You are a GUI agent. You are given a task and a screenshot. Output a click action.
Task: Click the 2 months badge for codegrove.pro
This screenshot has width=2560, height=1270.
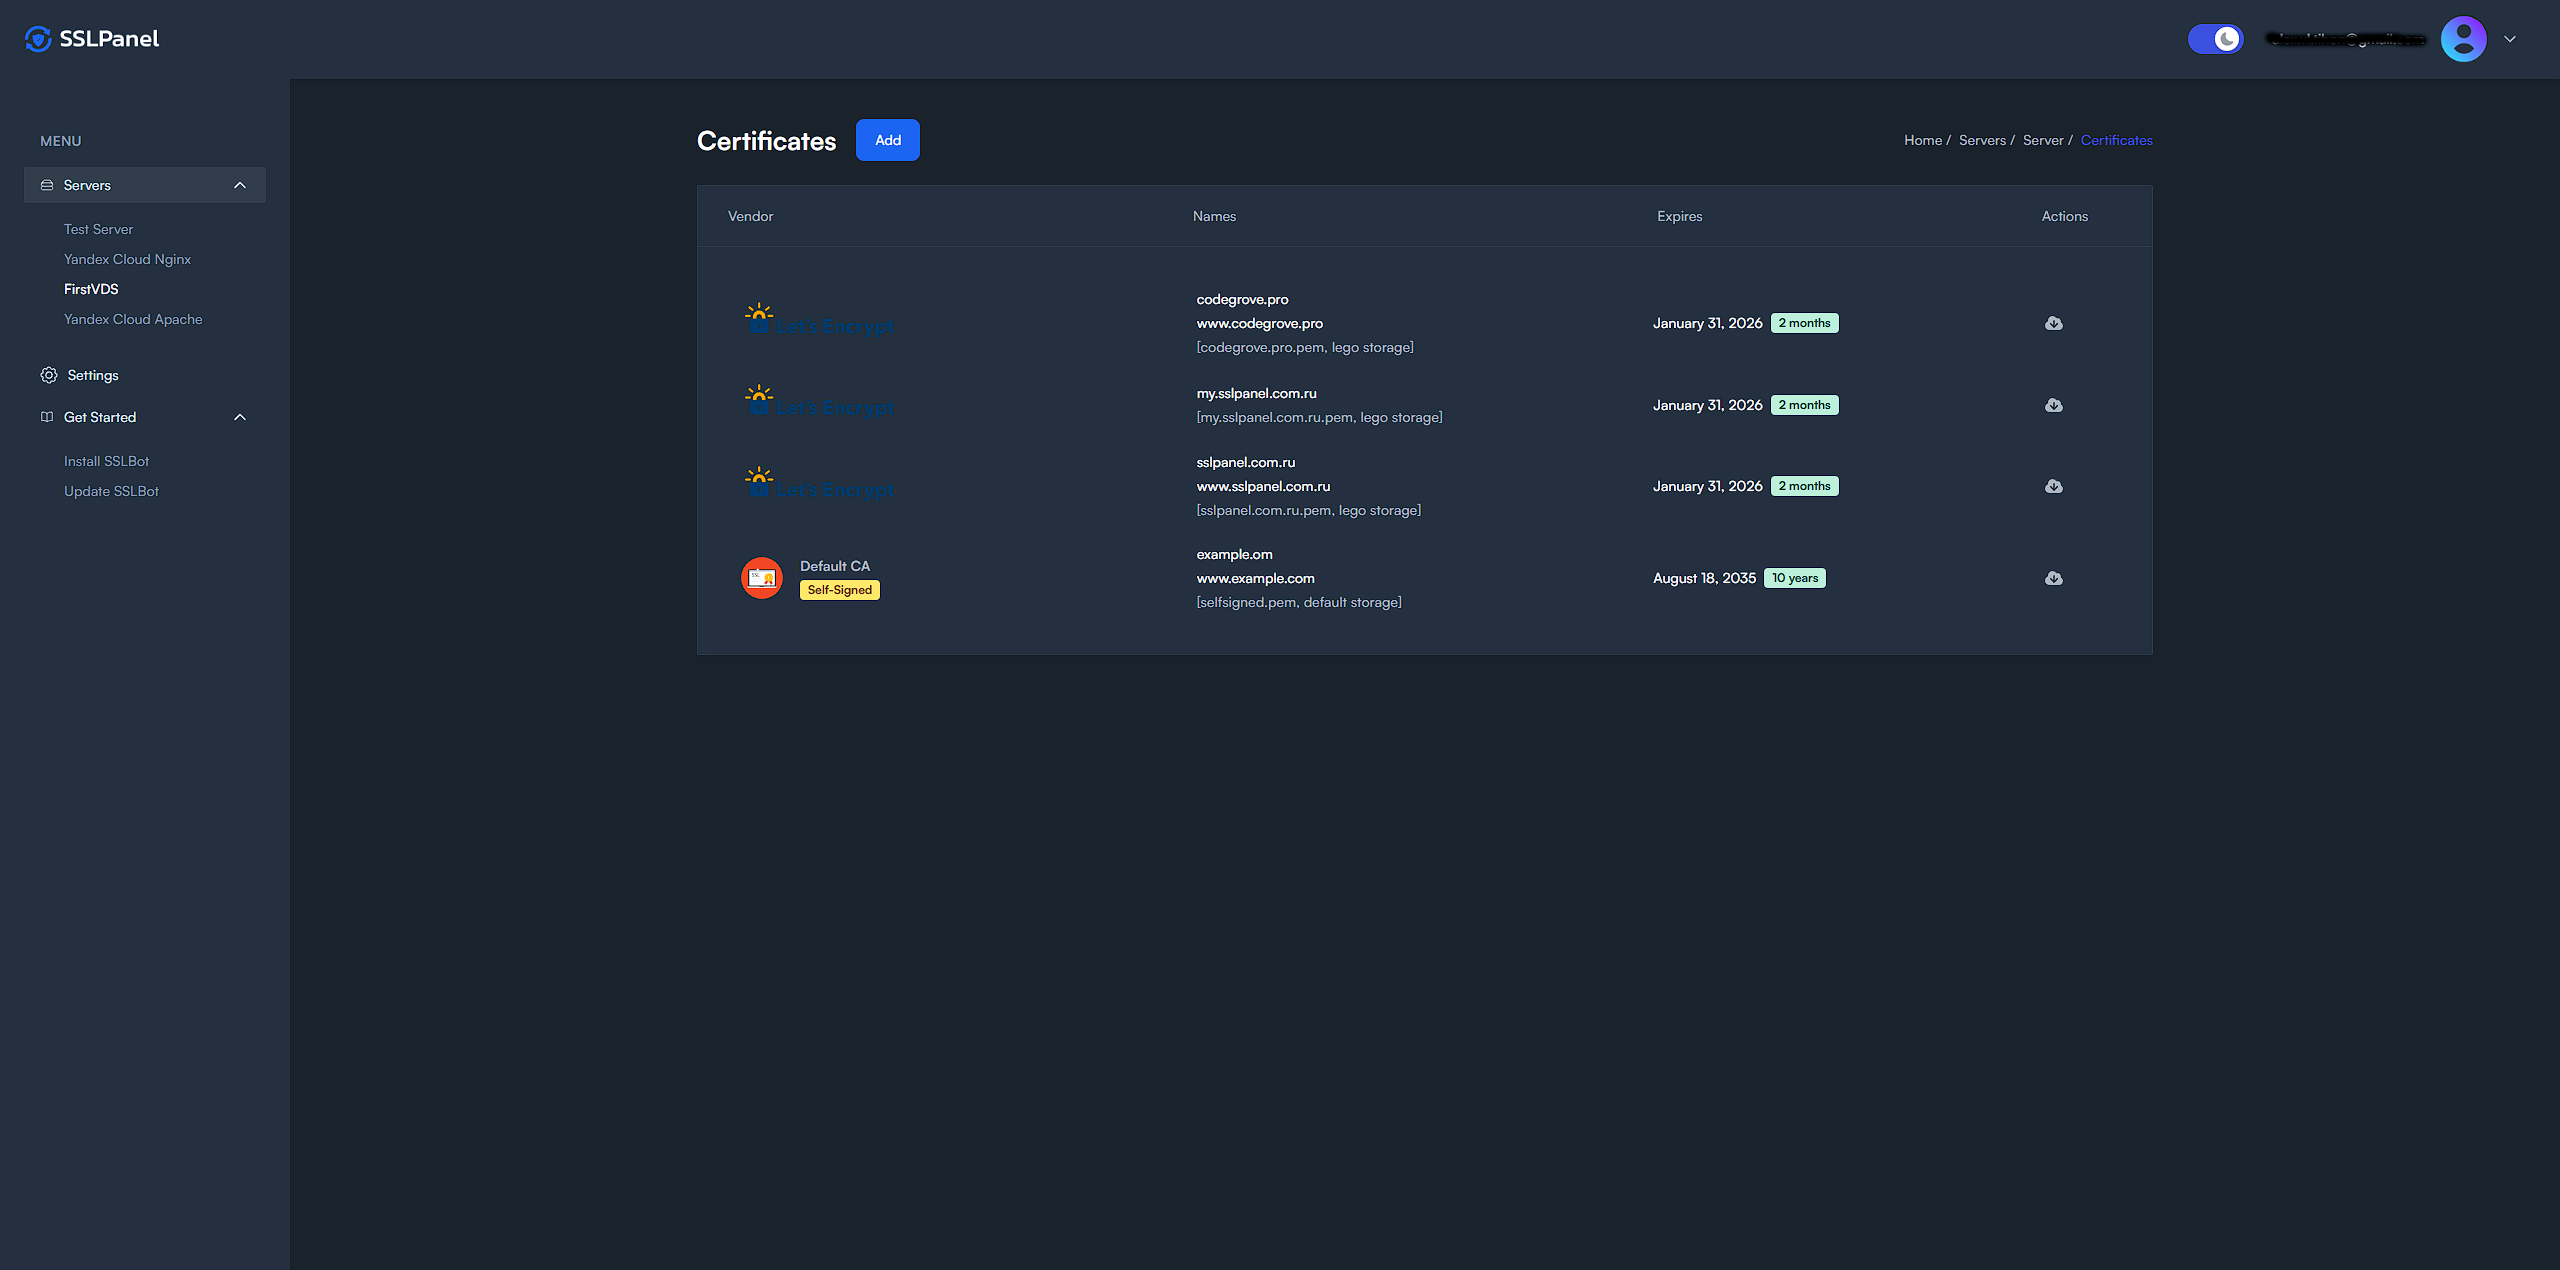coord(1804,322)
